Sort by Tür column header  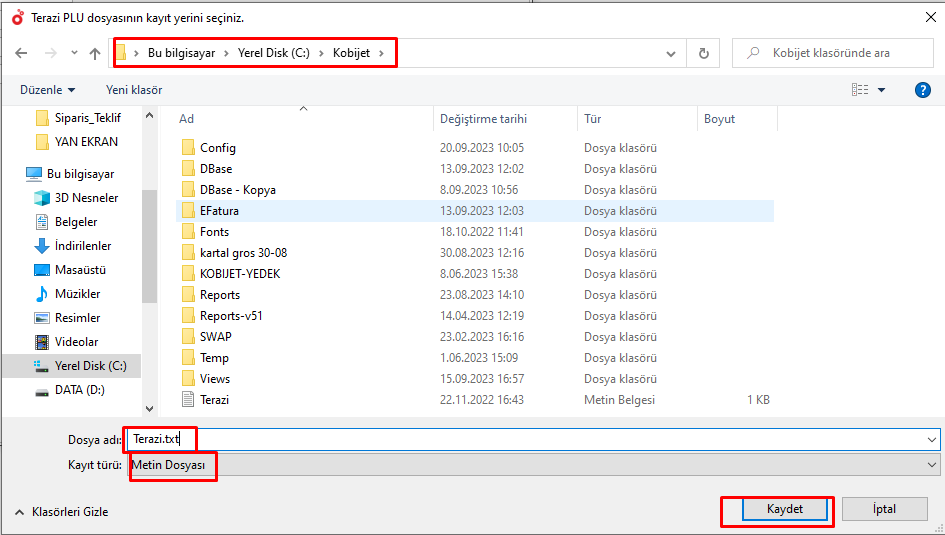592,119
